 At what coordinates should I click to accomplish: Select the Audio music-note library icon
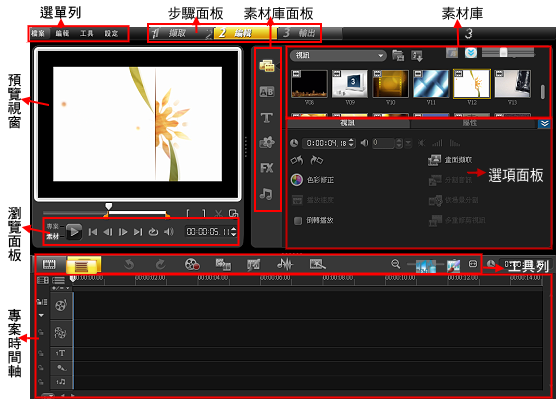[x=266, y=194]
